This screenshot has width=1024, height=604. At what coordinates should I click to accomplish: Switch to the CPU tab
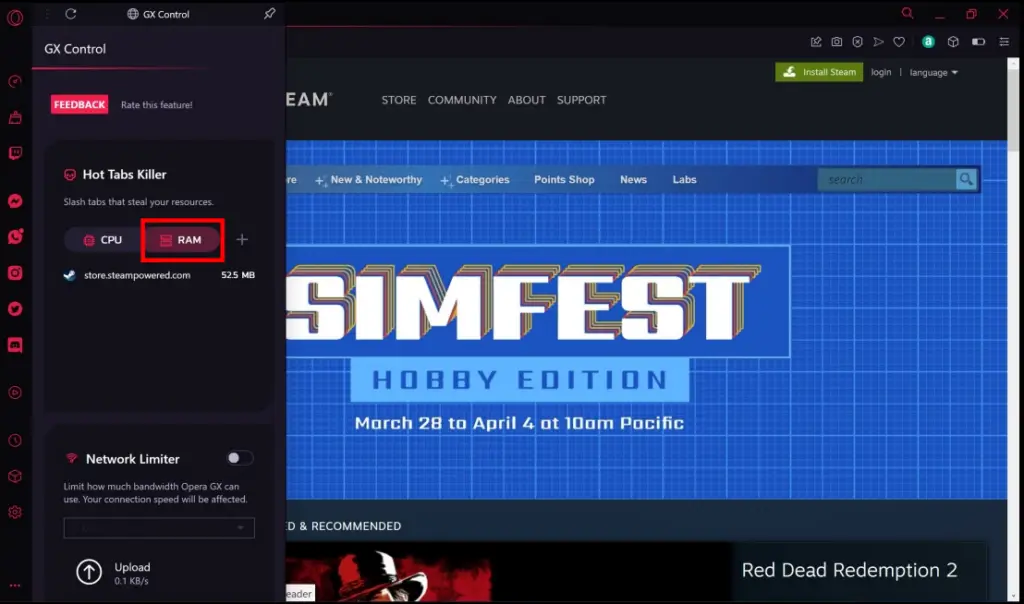click(x=103, y=240)
